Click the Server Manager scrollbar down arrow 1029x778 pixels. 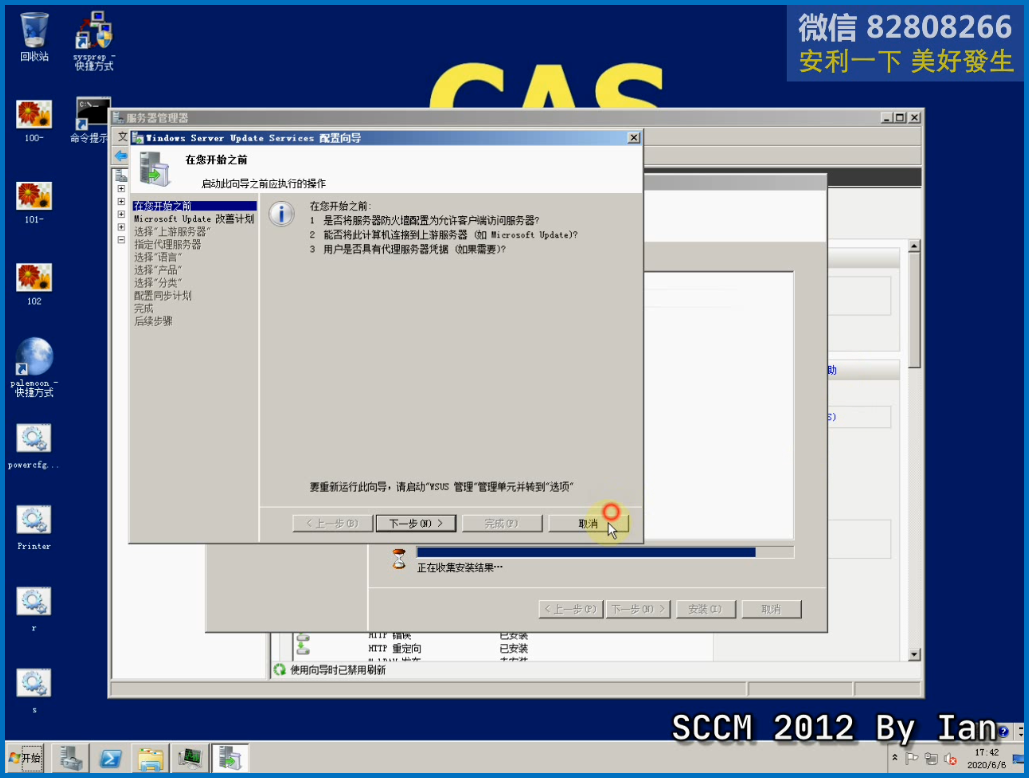point(914,655)
